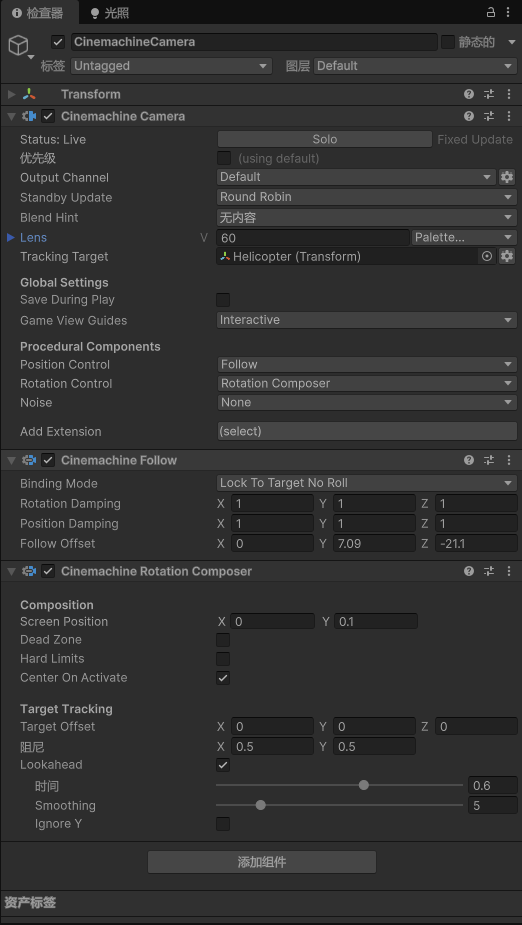Click gear icon next to Tracking Target
The height and width of the screenshot is (925, 522).
click(507, 256)
